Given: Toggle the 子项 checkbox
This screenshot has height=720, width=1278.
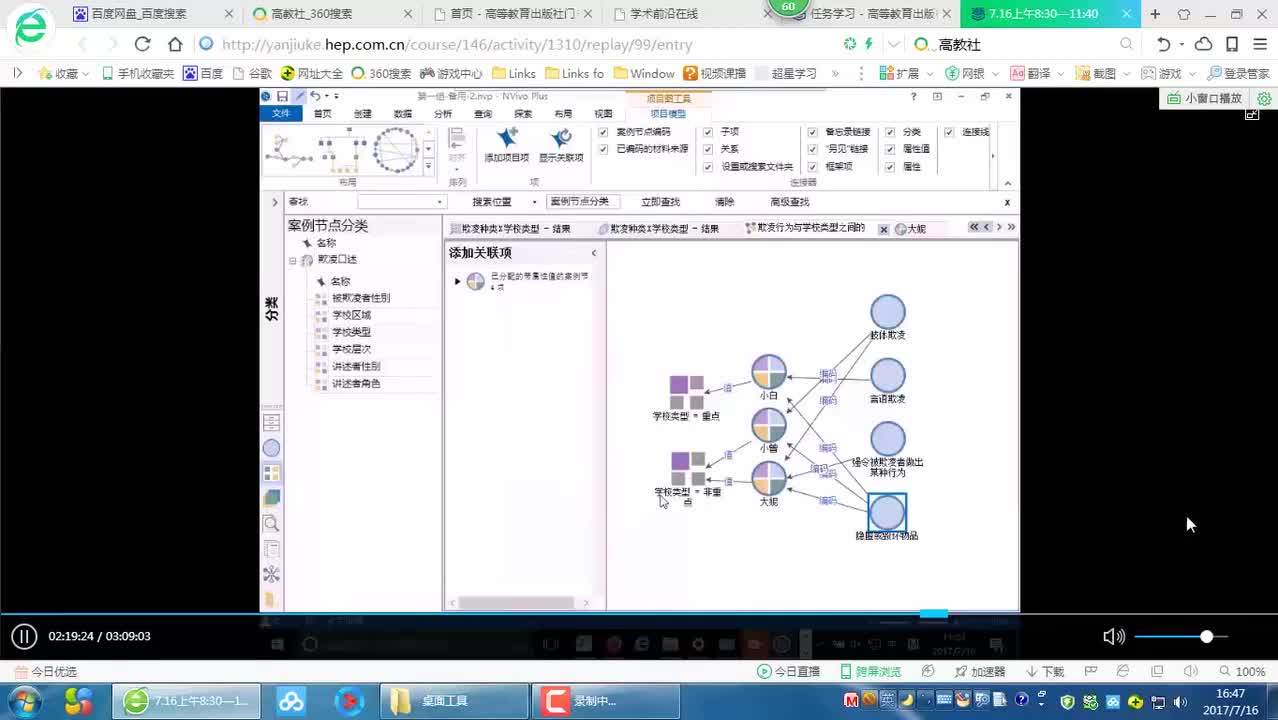Looking at the screenshot, I should 708,132.
